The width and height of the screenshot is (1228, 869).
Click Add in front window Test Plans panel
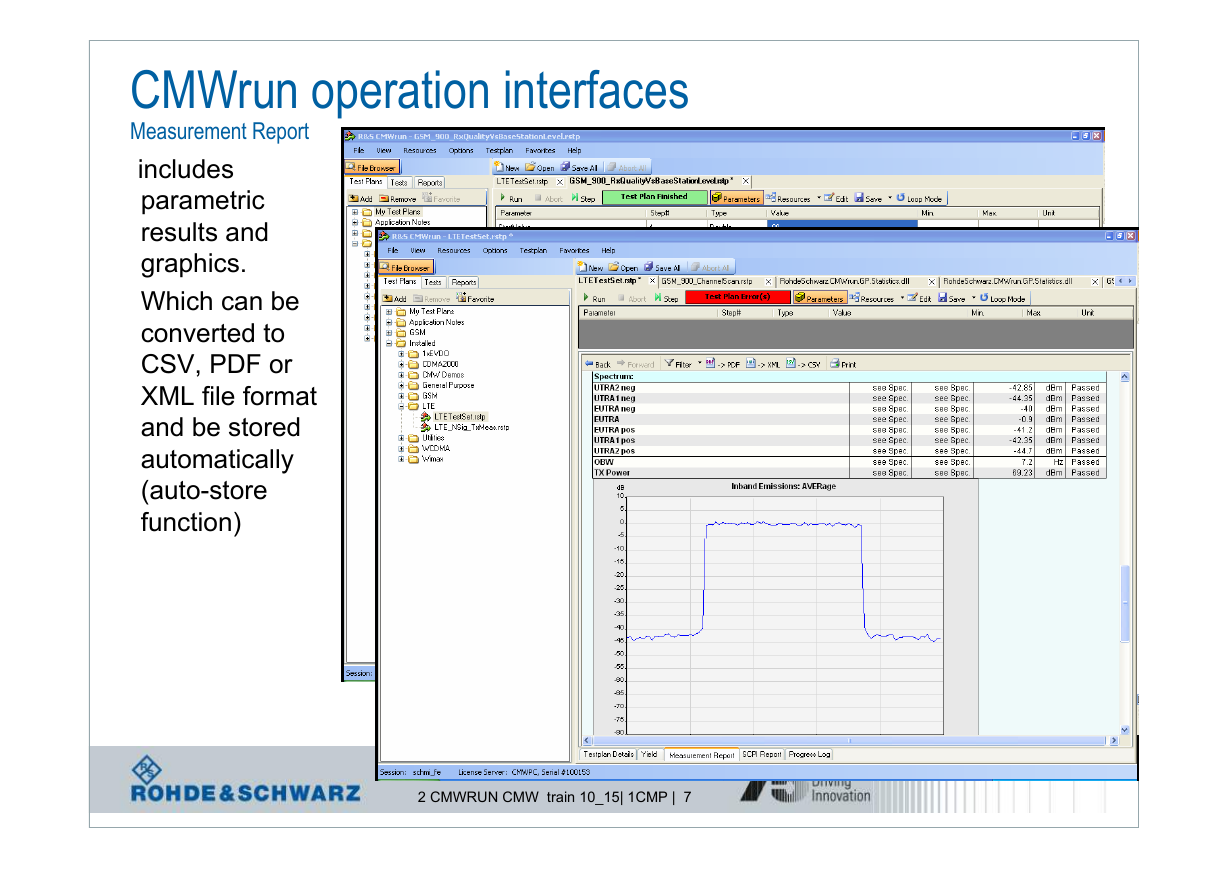pos(394,298)
